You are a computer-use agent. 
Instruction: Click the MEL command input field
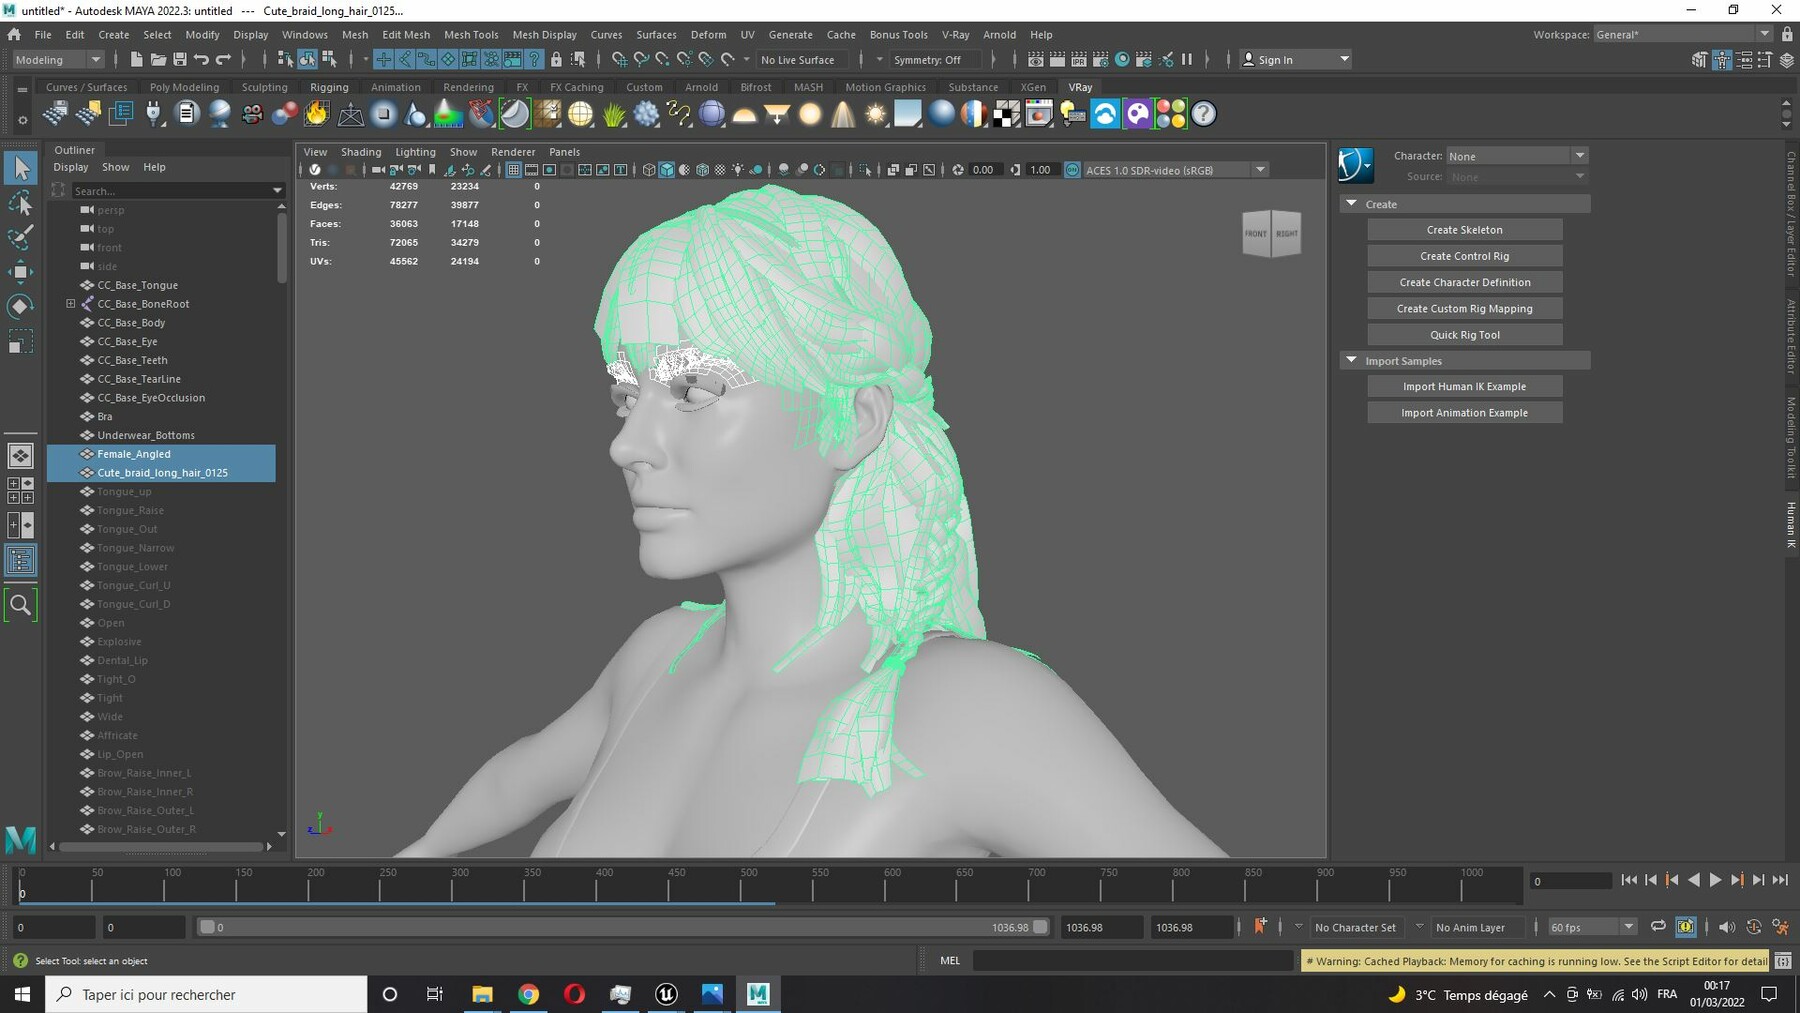(x=1132, y=961)
